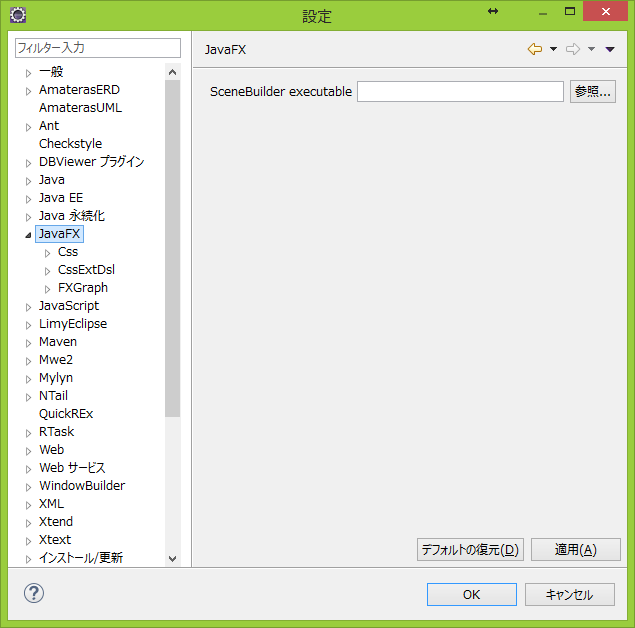Expand the FXGraph child node

(47, 289)
